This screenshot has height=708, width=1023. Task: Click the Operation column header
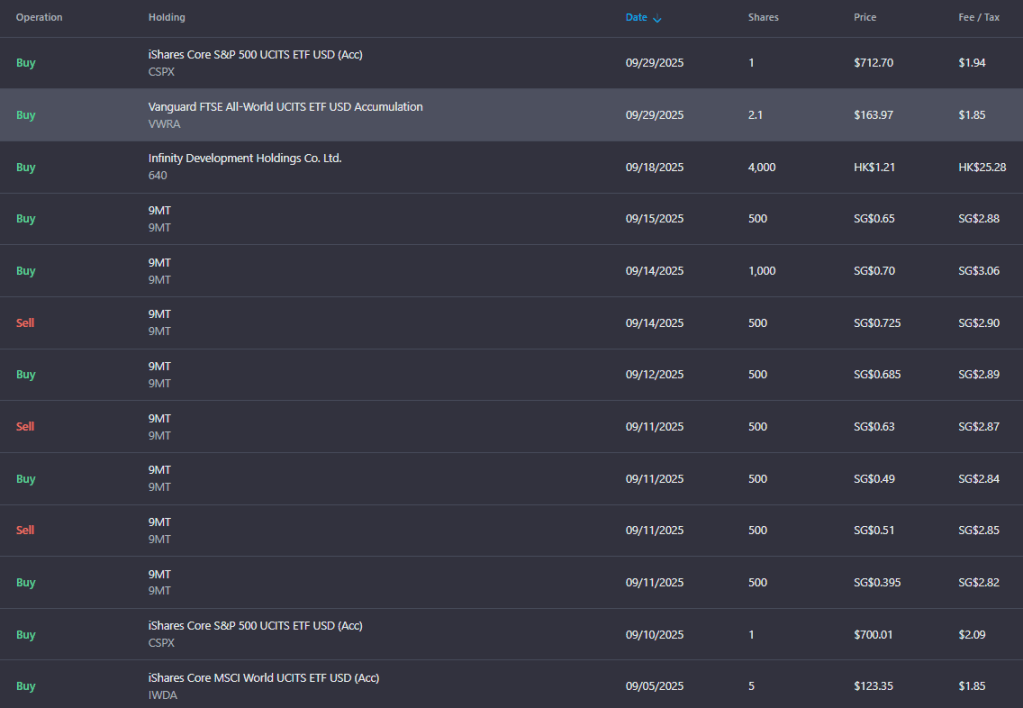(x=39, y=18)
